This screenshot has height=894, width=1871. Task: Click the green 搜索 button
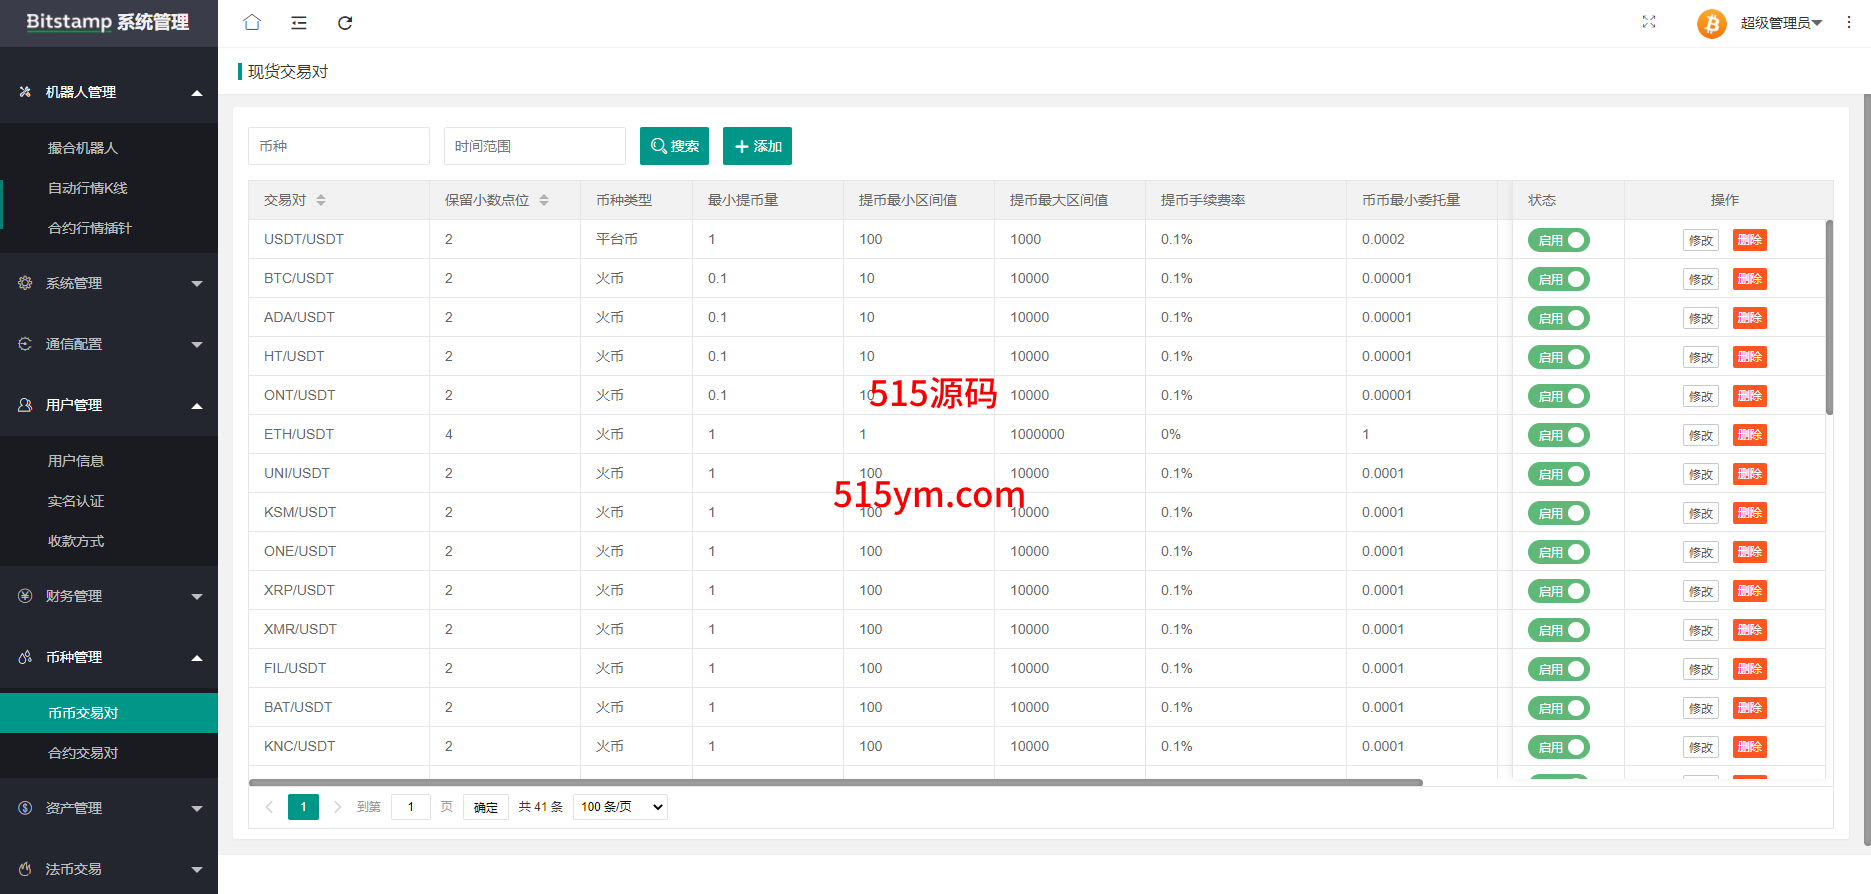tap(674, 146)
